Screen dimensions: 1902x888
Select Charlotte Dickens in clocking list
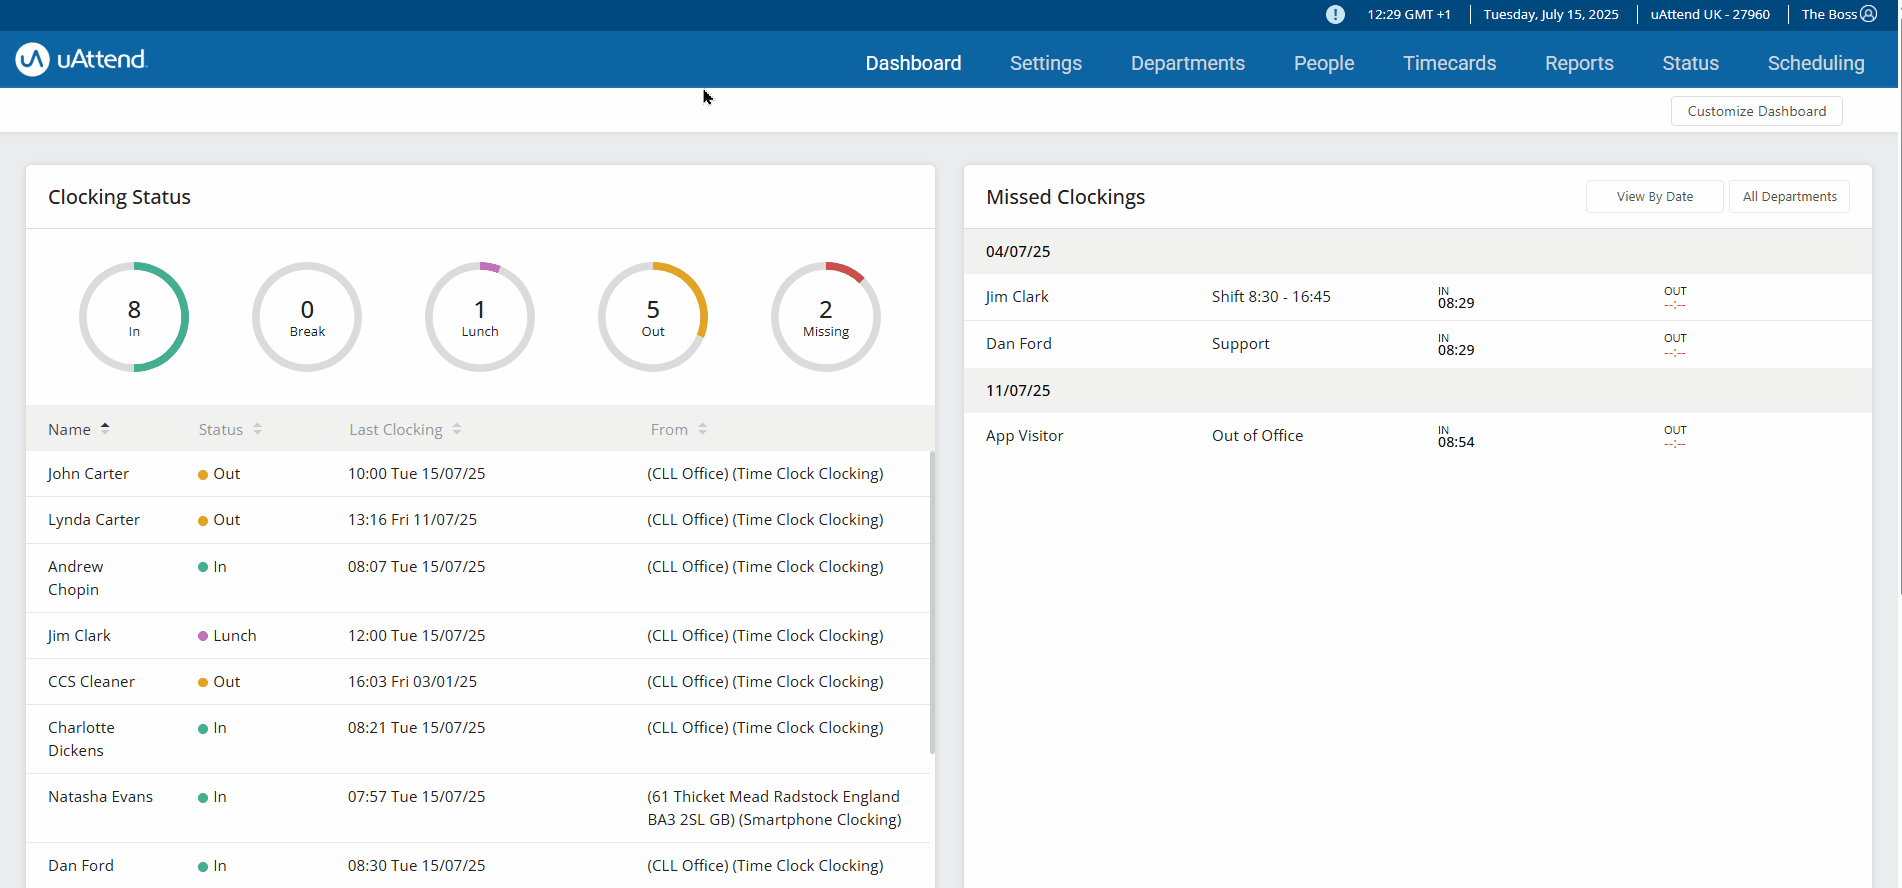click(x=81, y=739)
